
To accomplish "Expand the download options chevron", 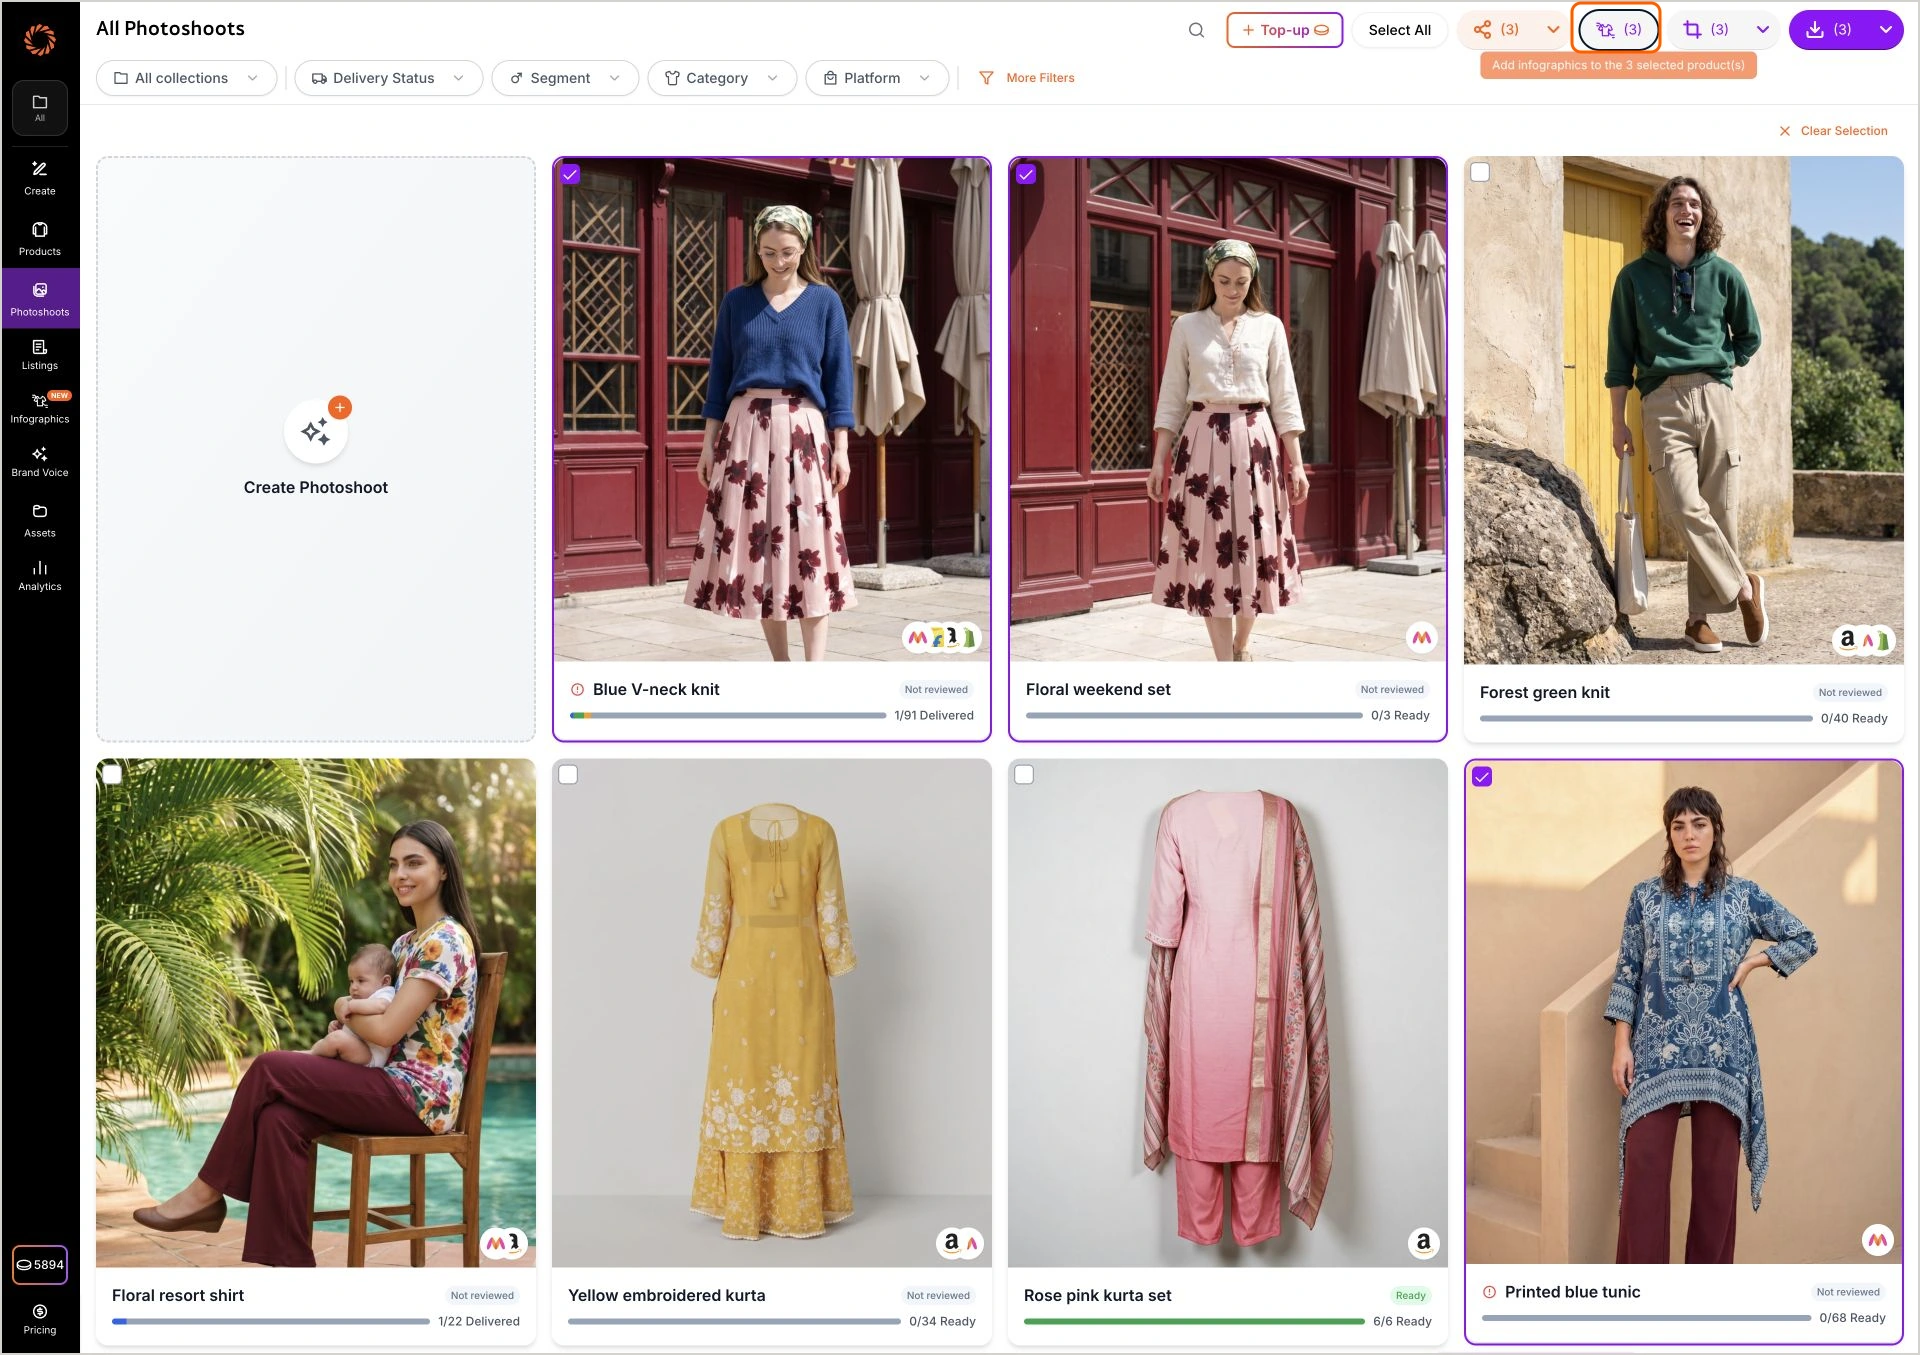I will (1885, 30).
